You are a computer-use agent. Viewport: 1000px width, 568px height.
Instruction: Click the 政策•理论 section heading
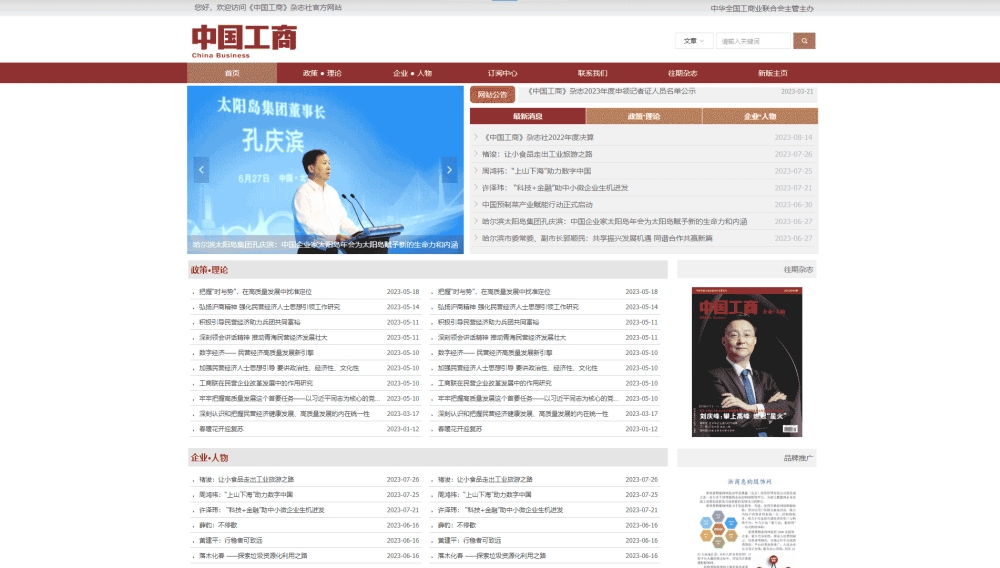pyautogui.click(x=209, y=270)
